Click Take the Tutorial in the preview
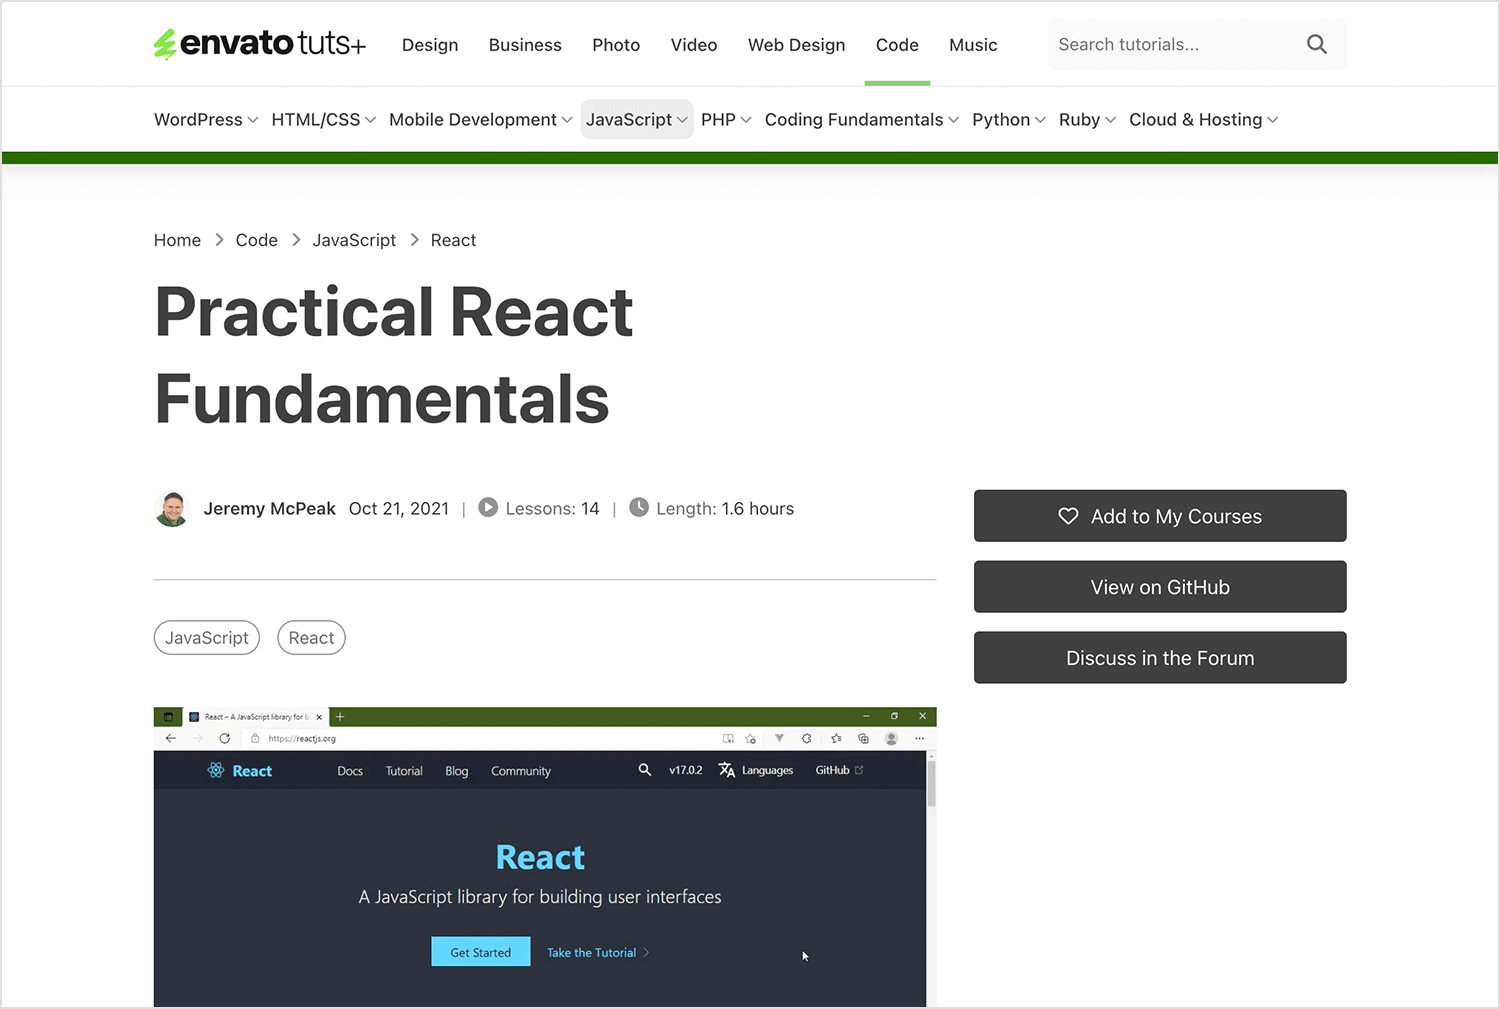This screenshot has height=1009, width=1500. (x=598, y=952)
